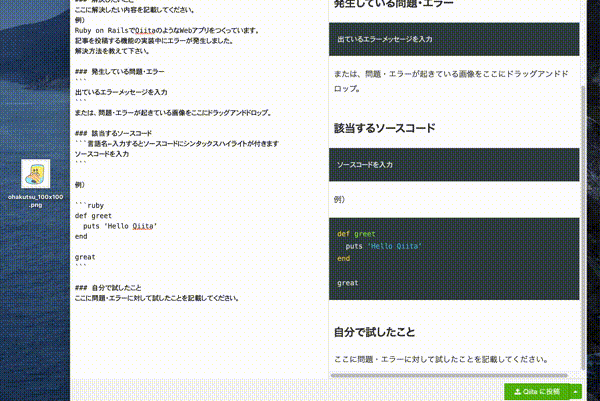Click the 'def greet' line in the editor
Viewport: 600px width, 401px height.
[93, 216]
